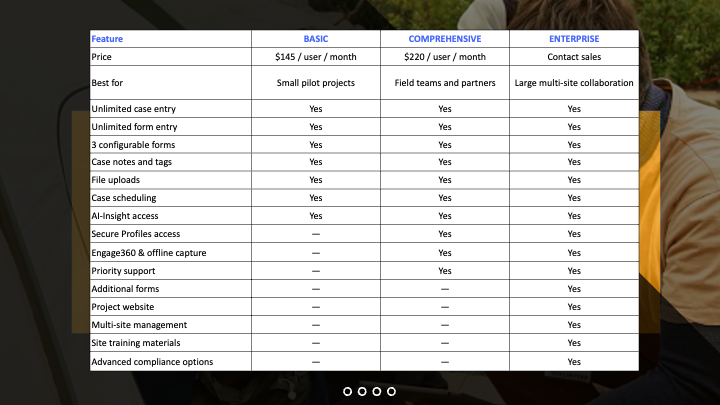Select the fourth carousel dot indicator
This screenshot has width=720, height=405.
pos(391,391)
